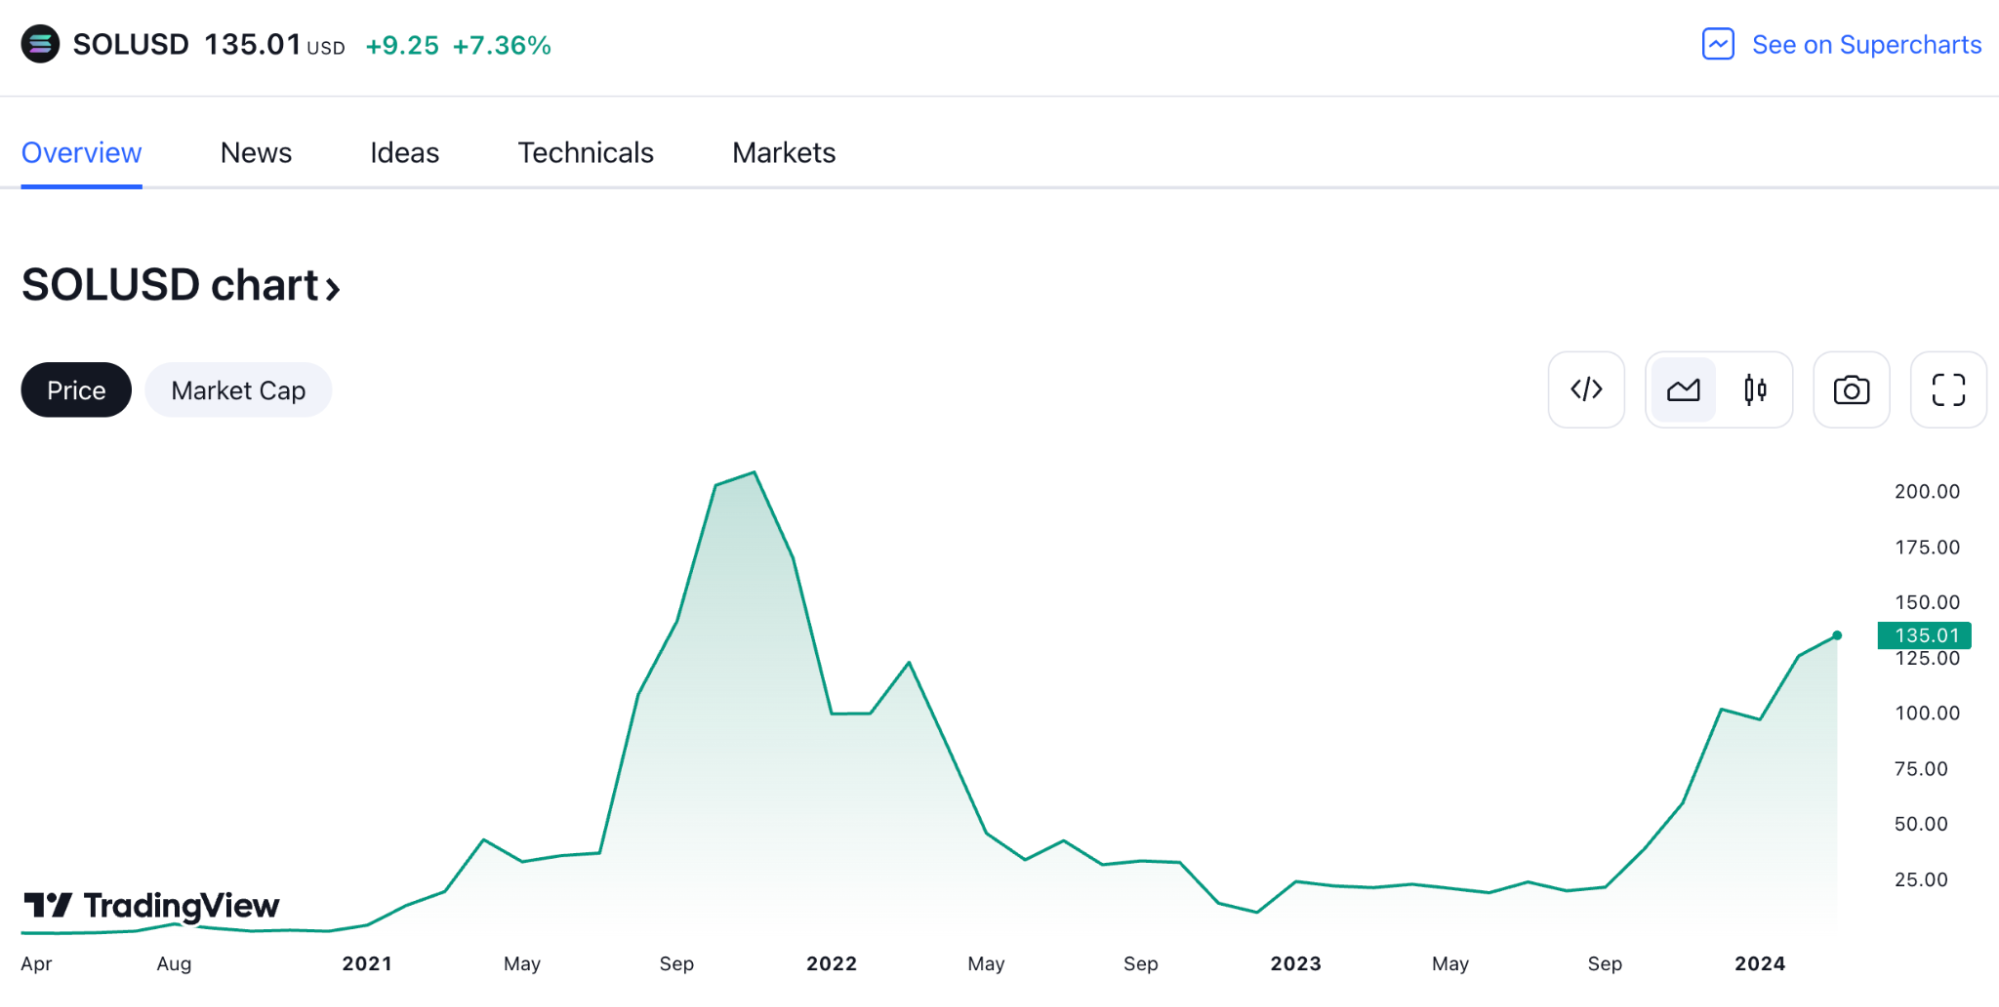Take a chart snapshot with camera icon
The width and height of the screenshot is (1999, 1007).
pos(1851,390)
